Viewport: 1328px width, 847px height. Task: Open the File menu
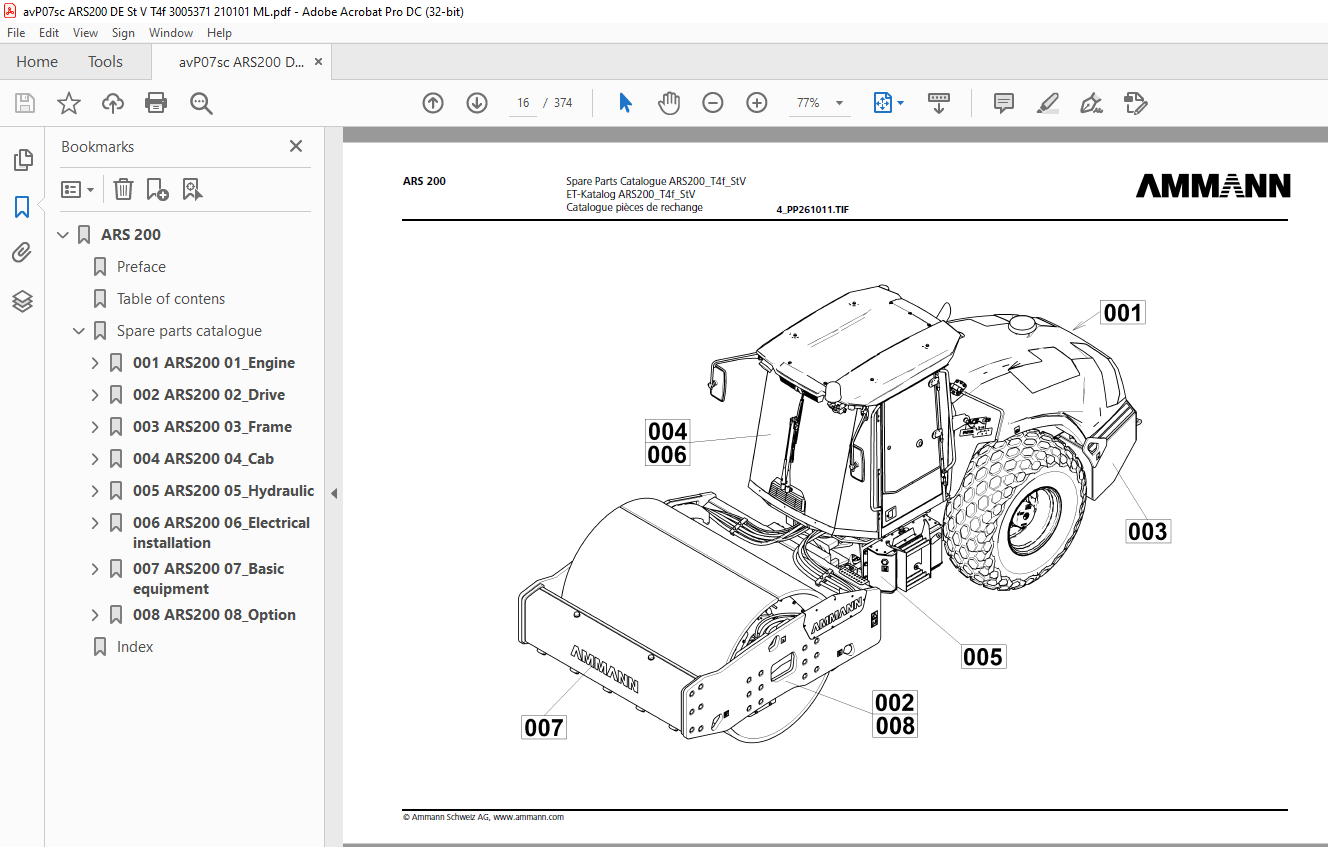pos(16,33)
